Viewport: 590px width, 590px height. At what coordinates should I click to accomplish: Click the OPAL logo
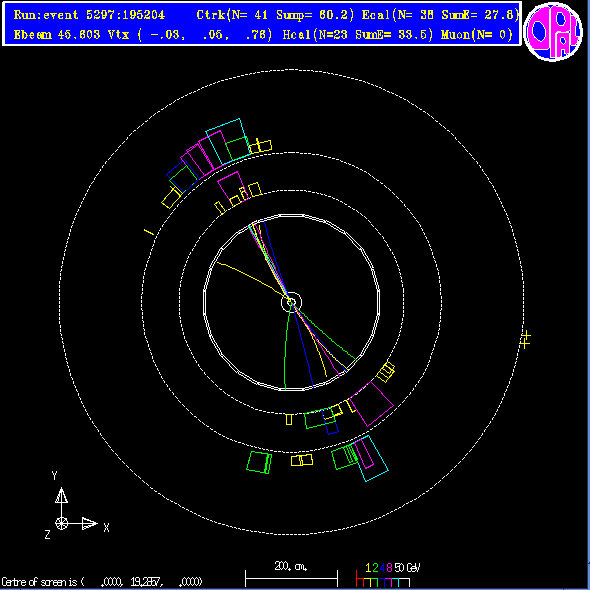click(553, 32)
